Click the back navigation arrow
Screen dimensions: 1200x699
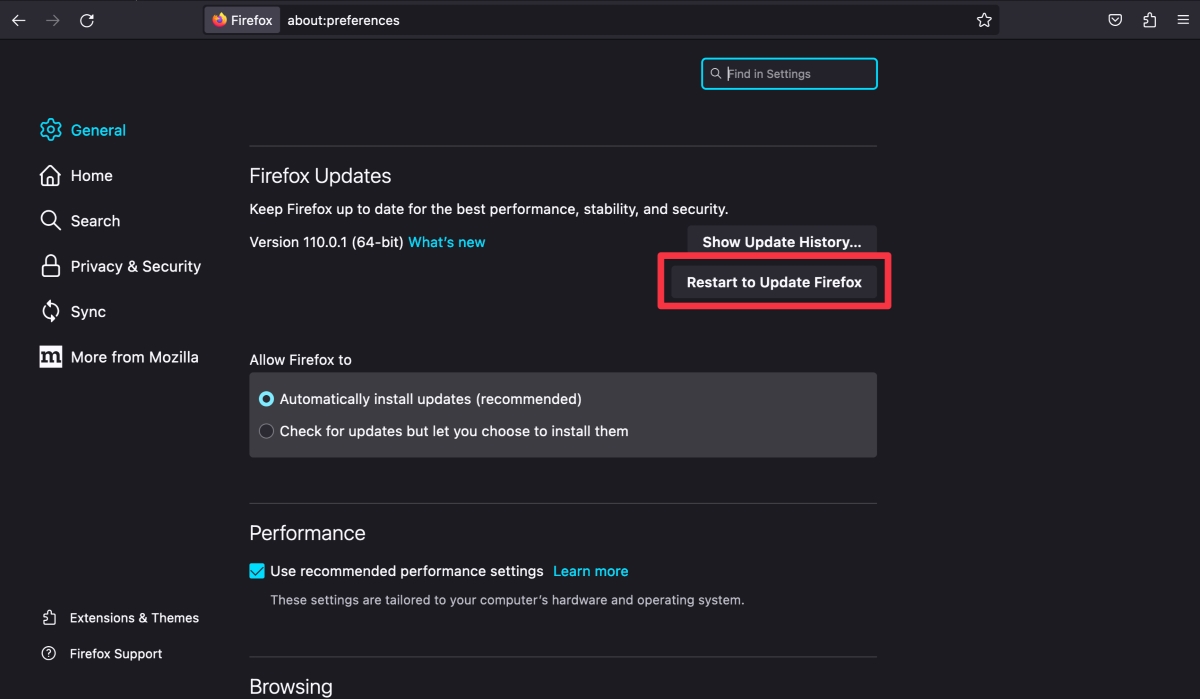tap(18, 19)
